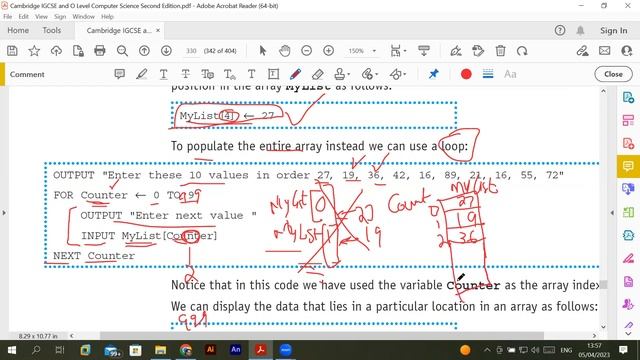This screenshot has height=360, width=640.
Task: Upload the file to cloud storage
Action: (56, 51)
